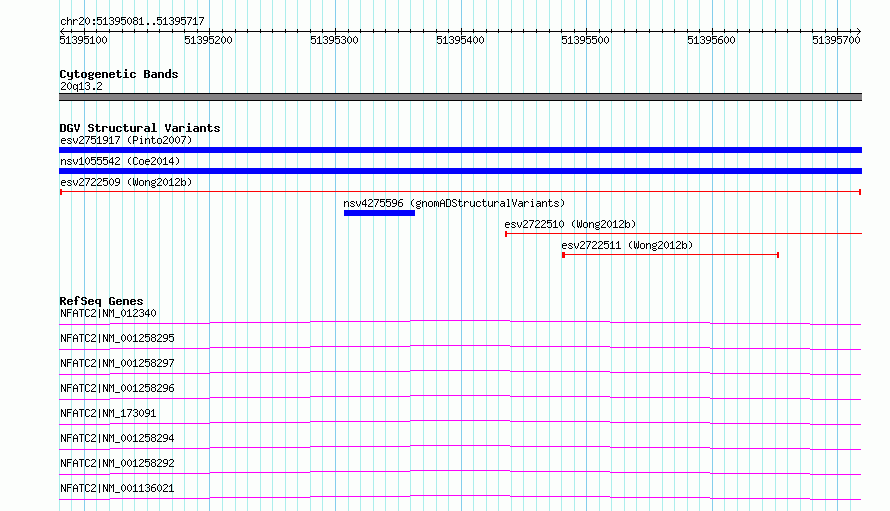Select the 20q13.2 band label
This screenshot has height=511, width=890.
click(81, 86)
